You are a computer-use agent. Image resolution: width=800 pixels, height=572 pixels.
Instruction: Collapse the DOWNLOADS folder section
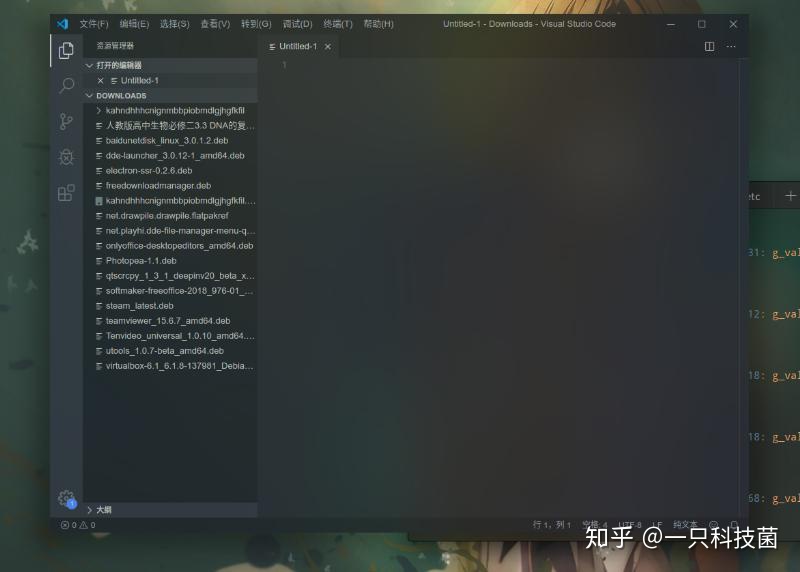click(170, 95)
